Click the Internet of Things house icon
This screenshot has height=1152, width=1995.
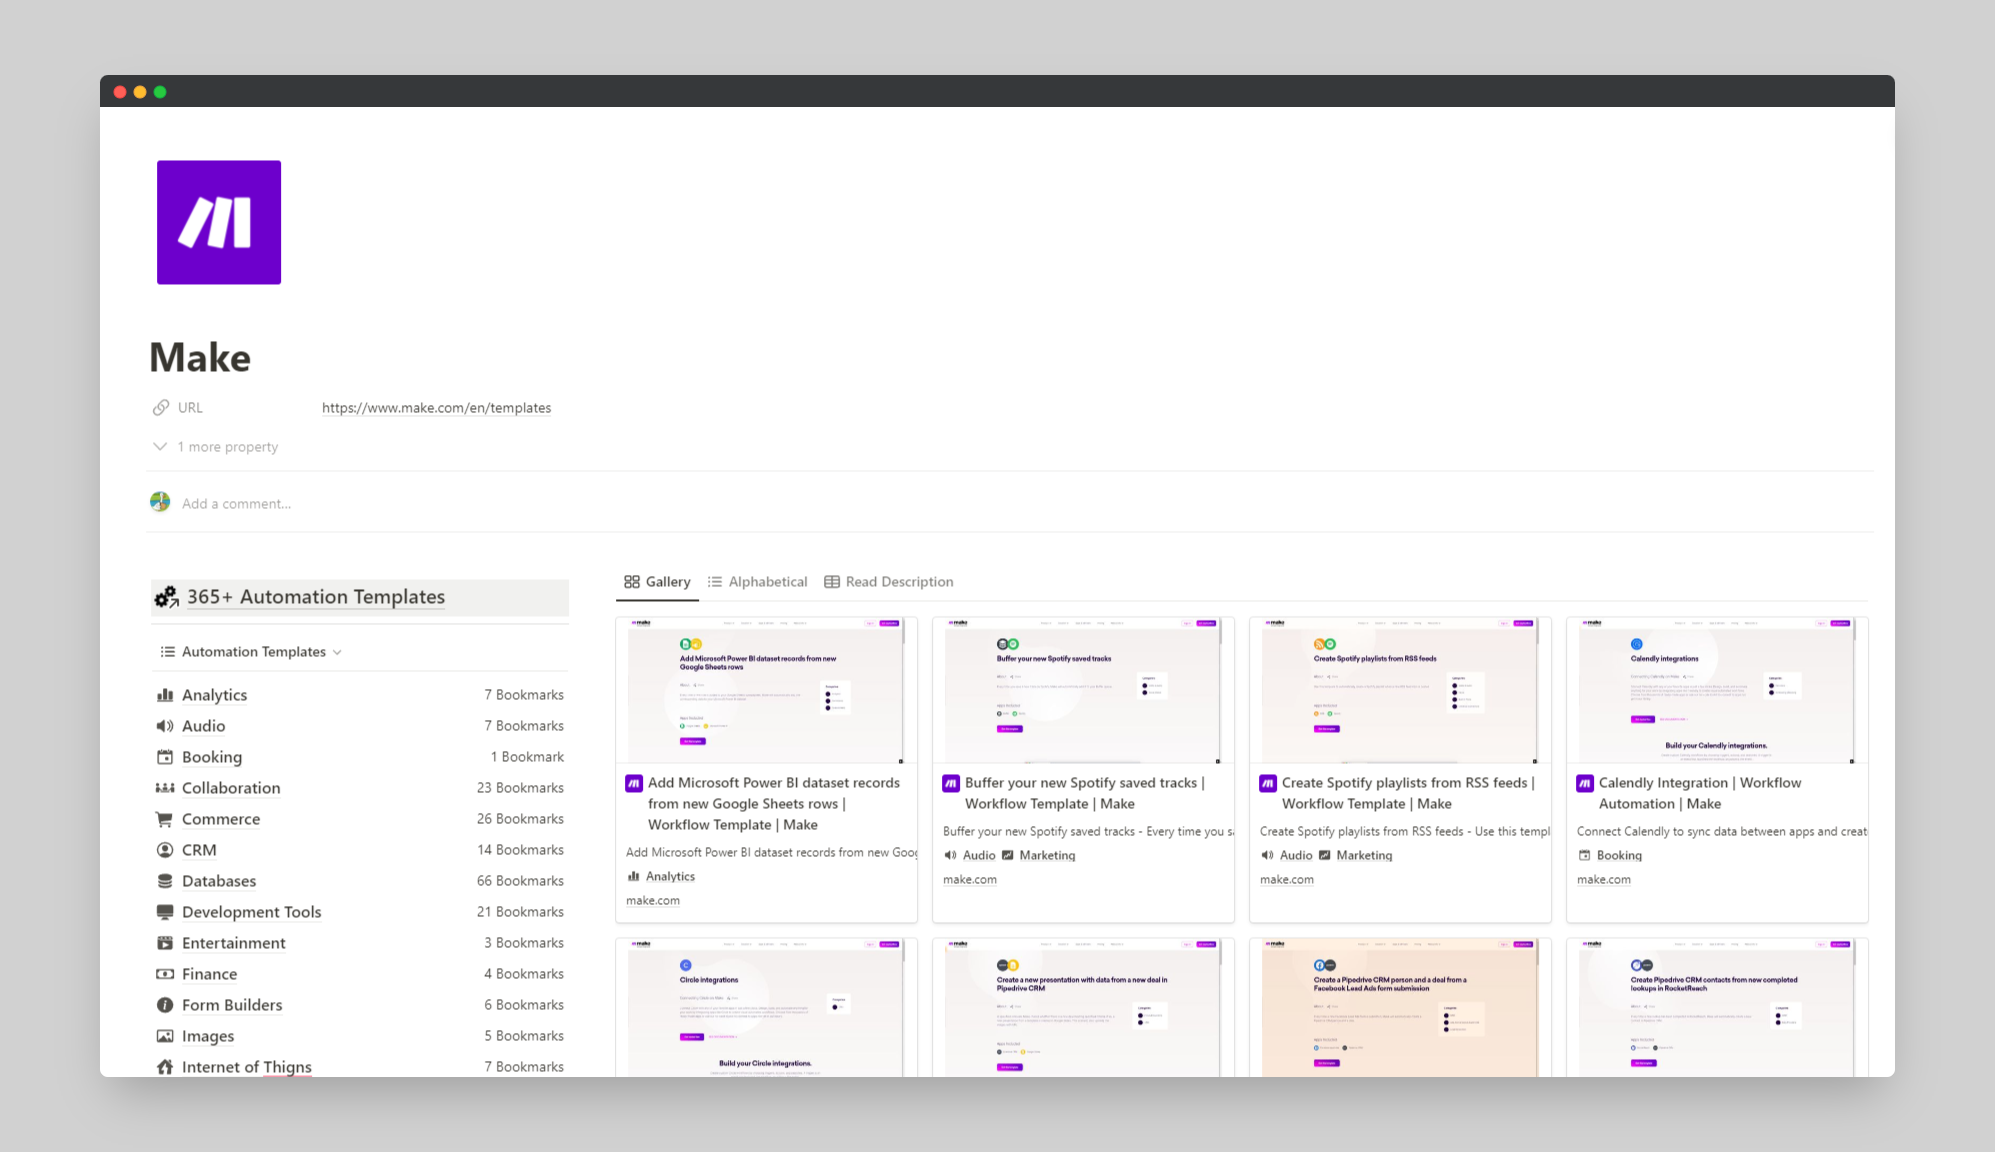tap(165, 1067)
